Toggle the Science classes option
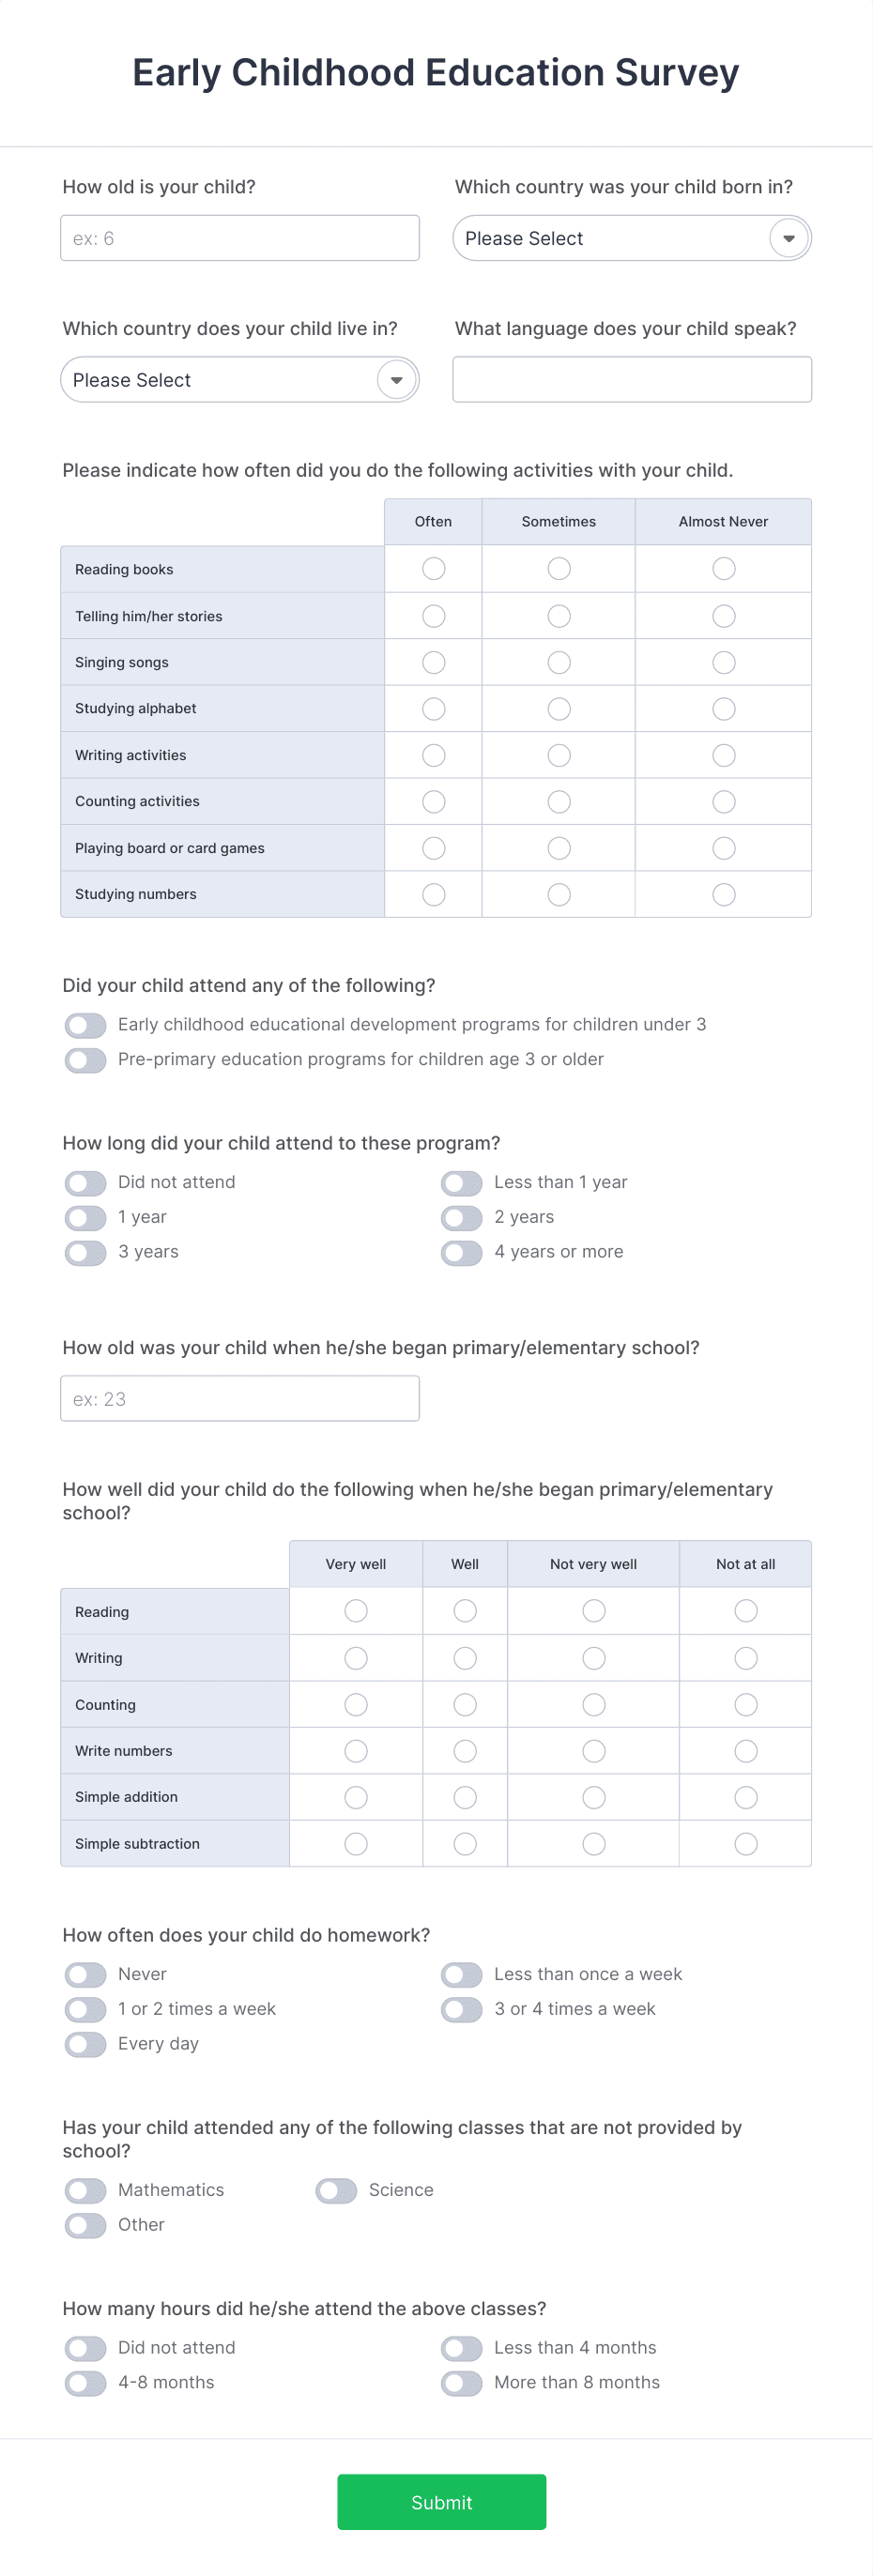Image resolution: width=873 pixels, height=2576 pixels. (336, 2190)
